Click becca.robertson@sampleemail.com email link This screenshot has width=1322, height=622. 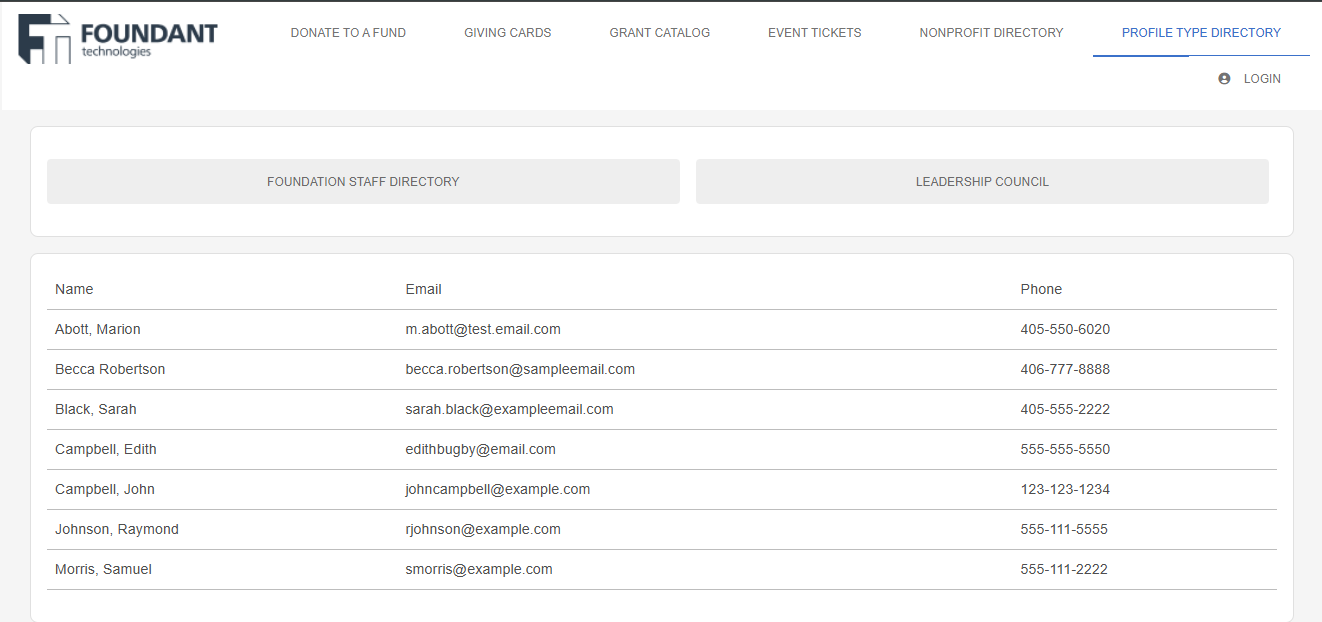pos(520,369)
